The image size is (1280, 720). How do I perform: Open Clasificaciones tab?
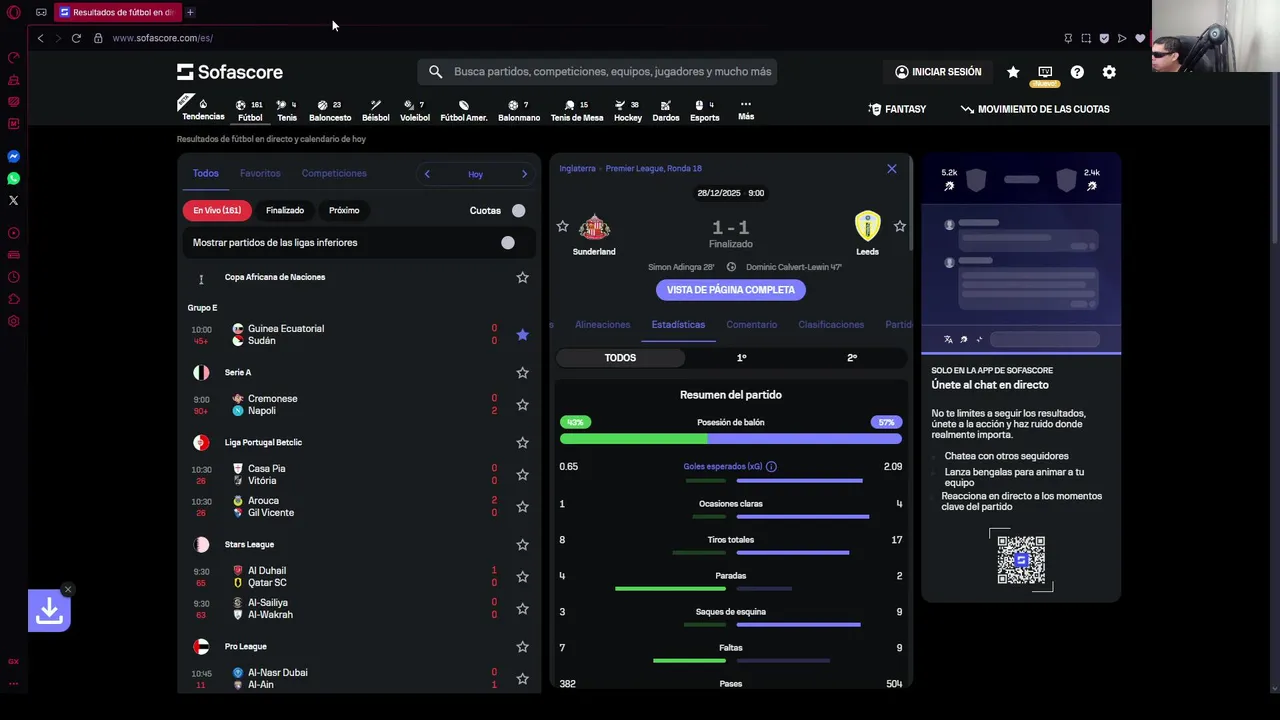[x=831, y=324]
